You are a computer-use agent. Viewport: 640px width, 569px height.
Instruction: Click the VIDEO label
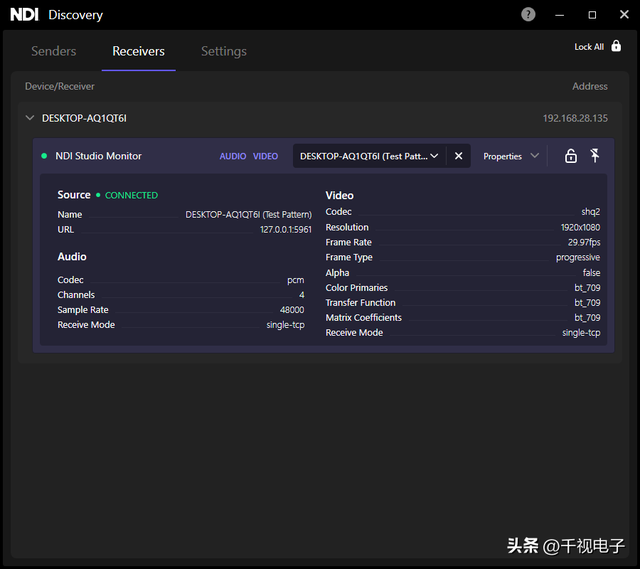click(265, 156)
